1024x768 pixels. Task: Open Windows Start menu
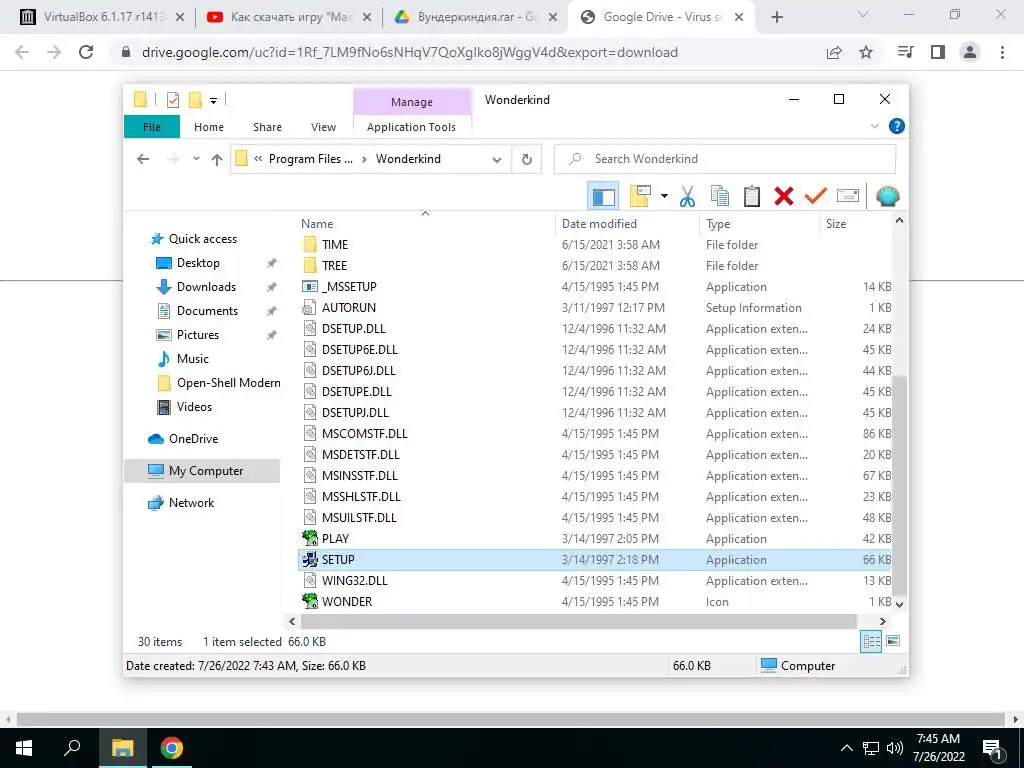click(24, 748)
